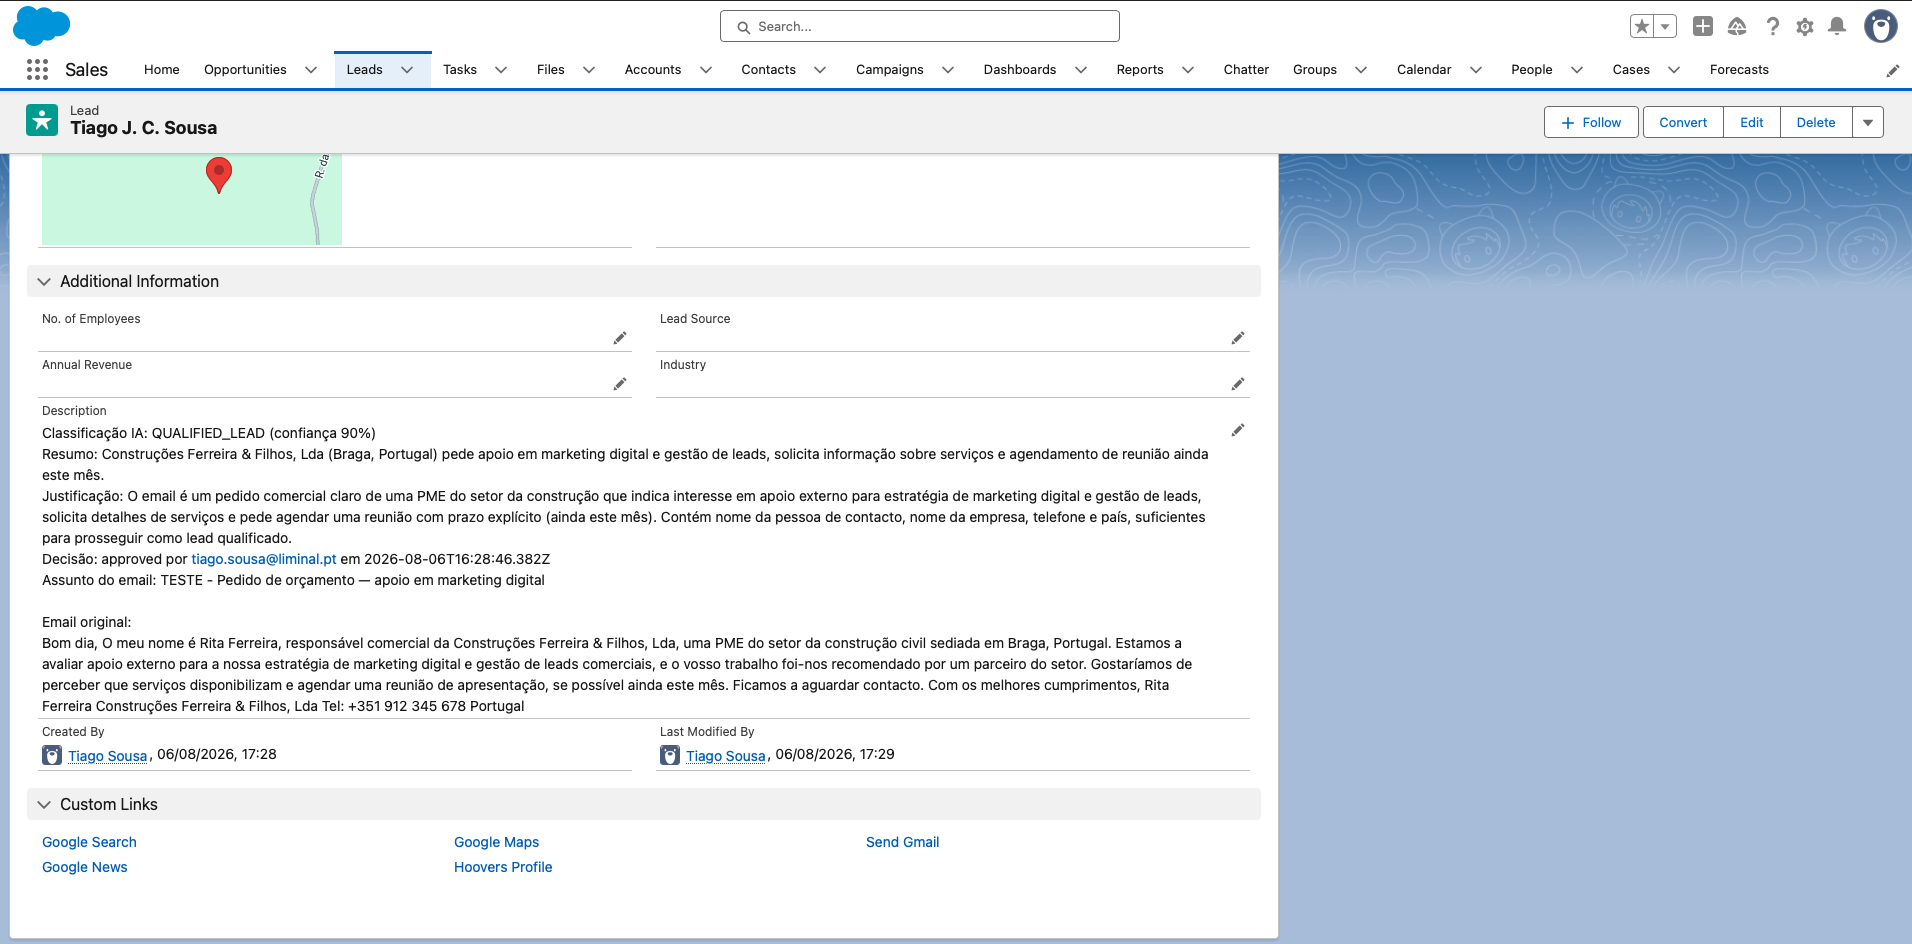
Task: Click the red map location pin
Action: [219, 175]
